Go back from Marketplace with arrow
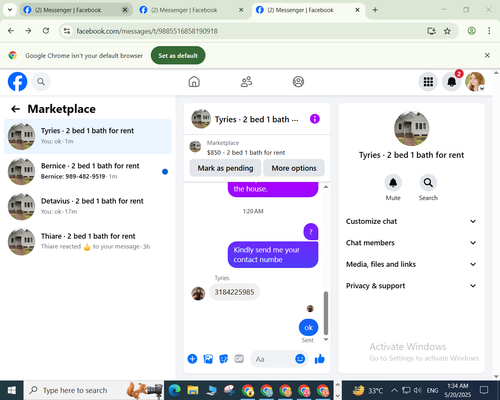Viewport: 500px width, 400px height. coord(15,109)
